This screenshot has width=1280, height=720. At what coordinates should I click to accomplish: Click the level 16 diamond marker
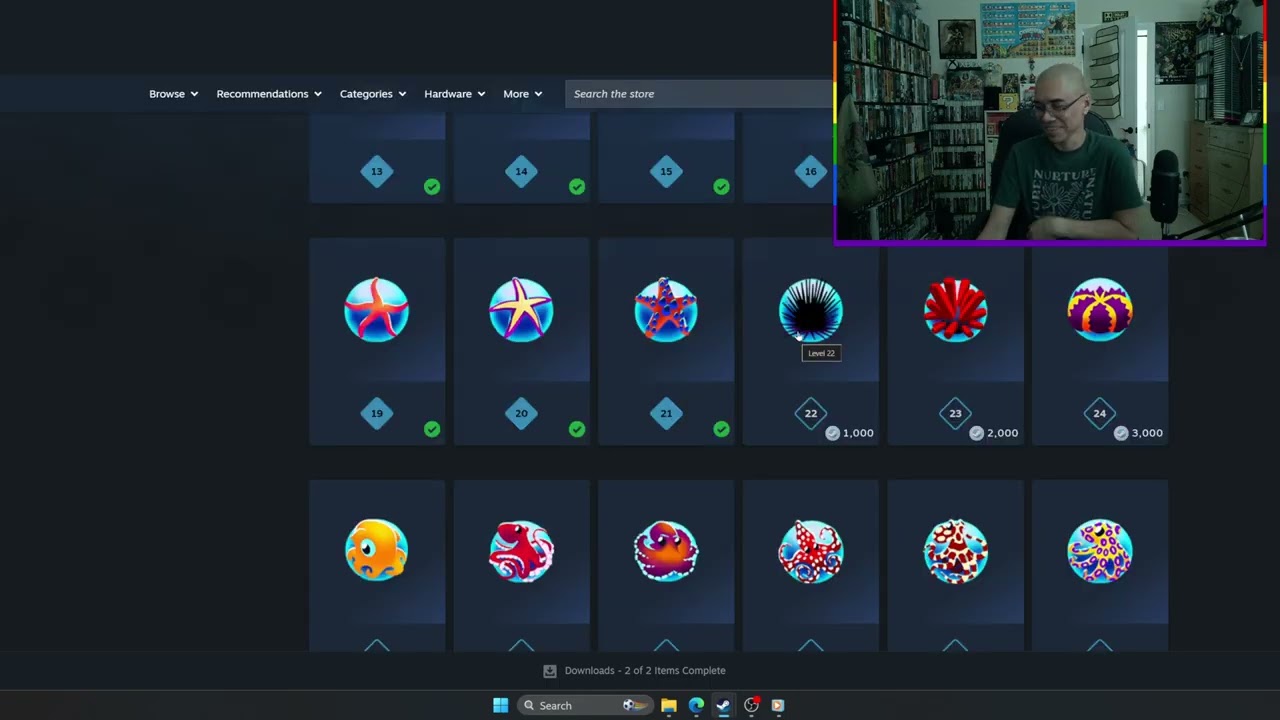(811, 171)
